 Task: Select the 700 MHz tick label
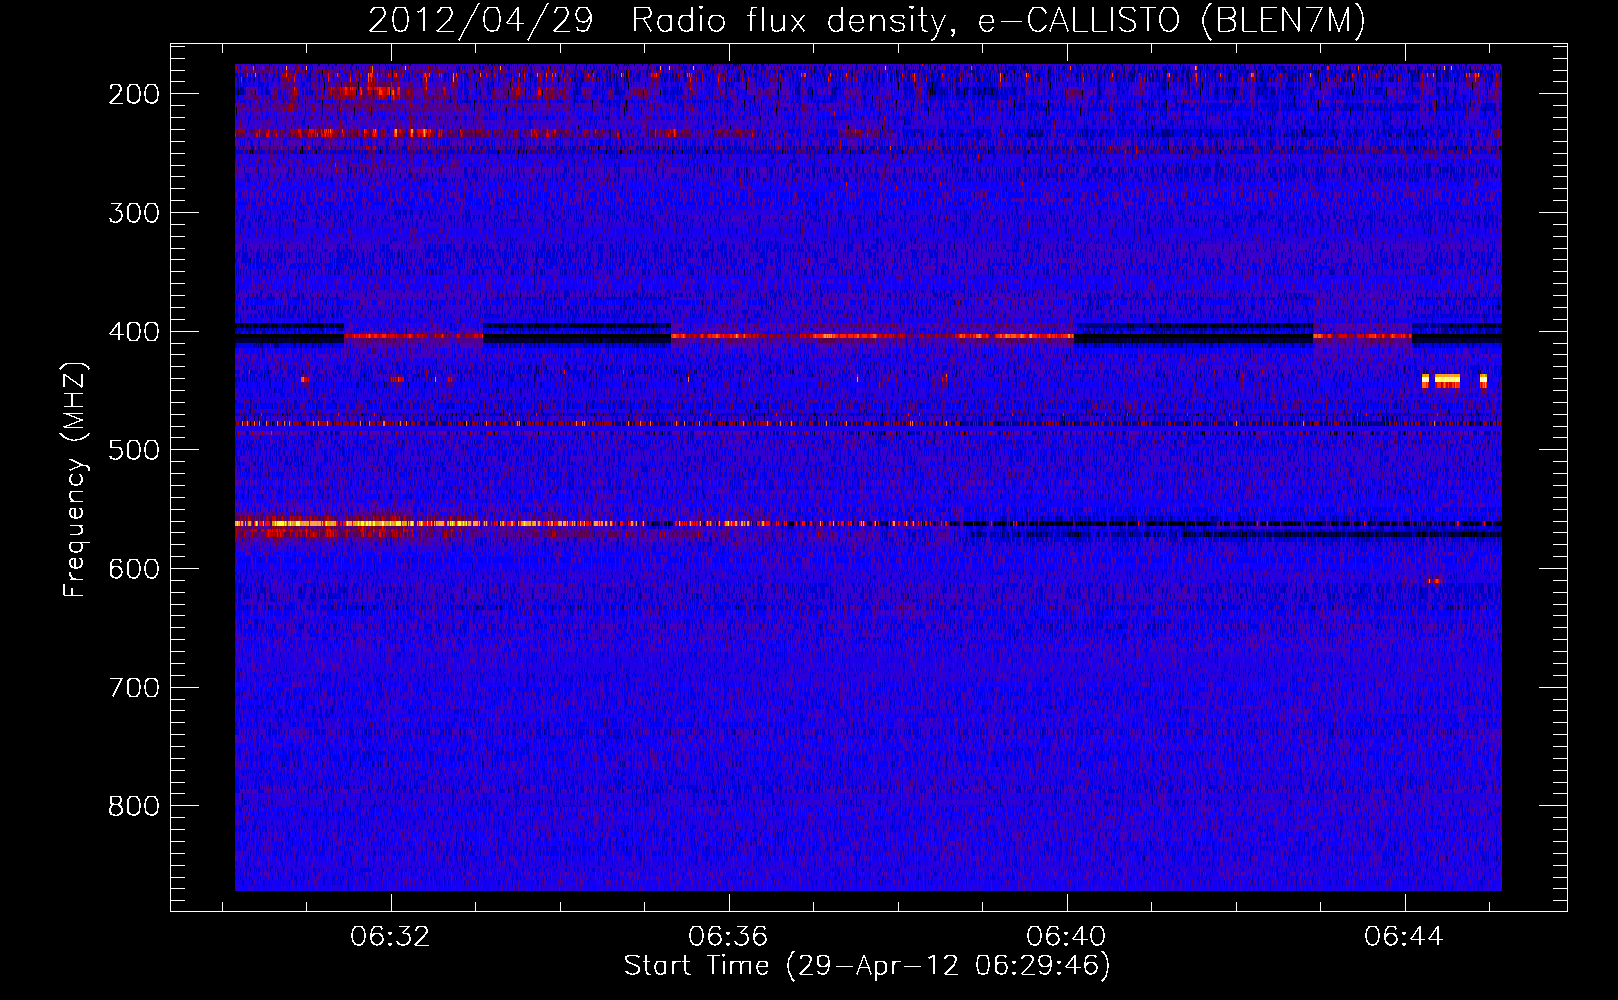point(134,688)
